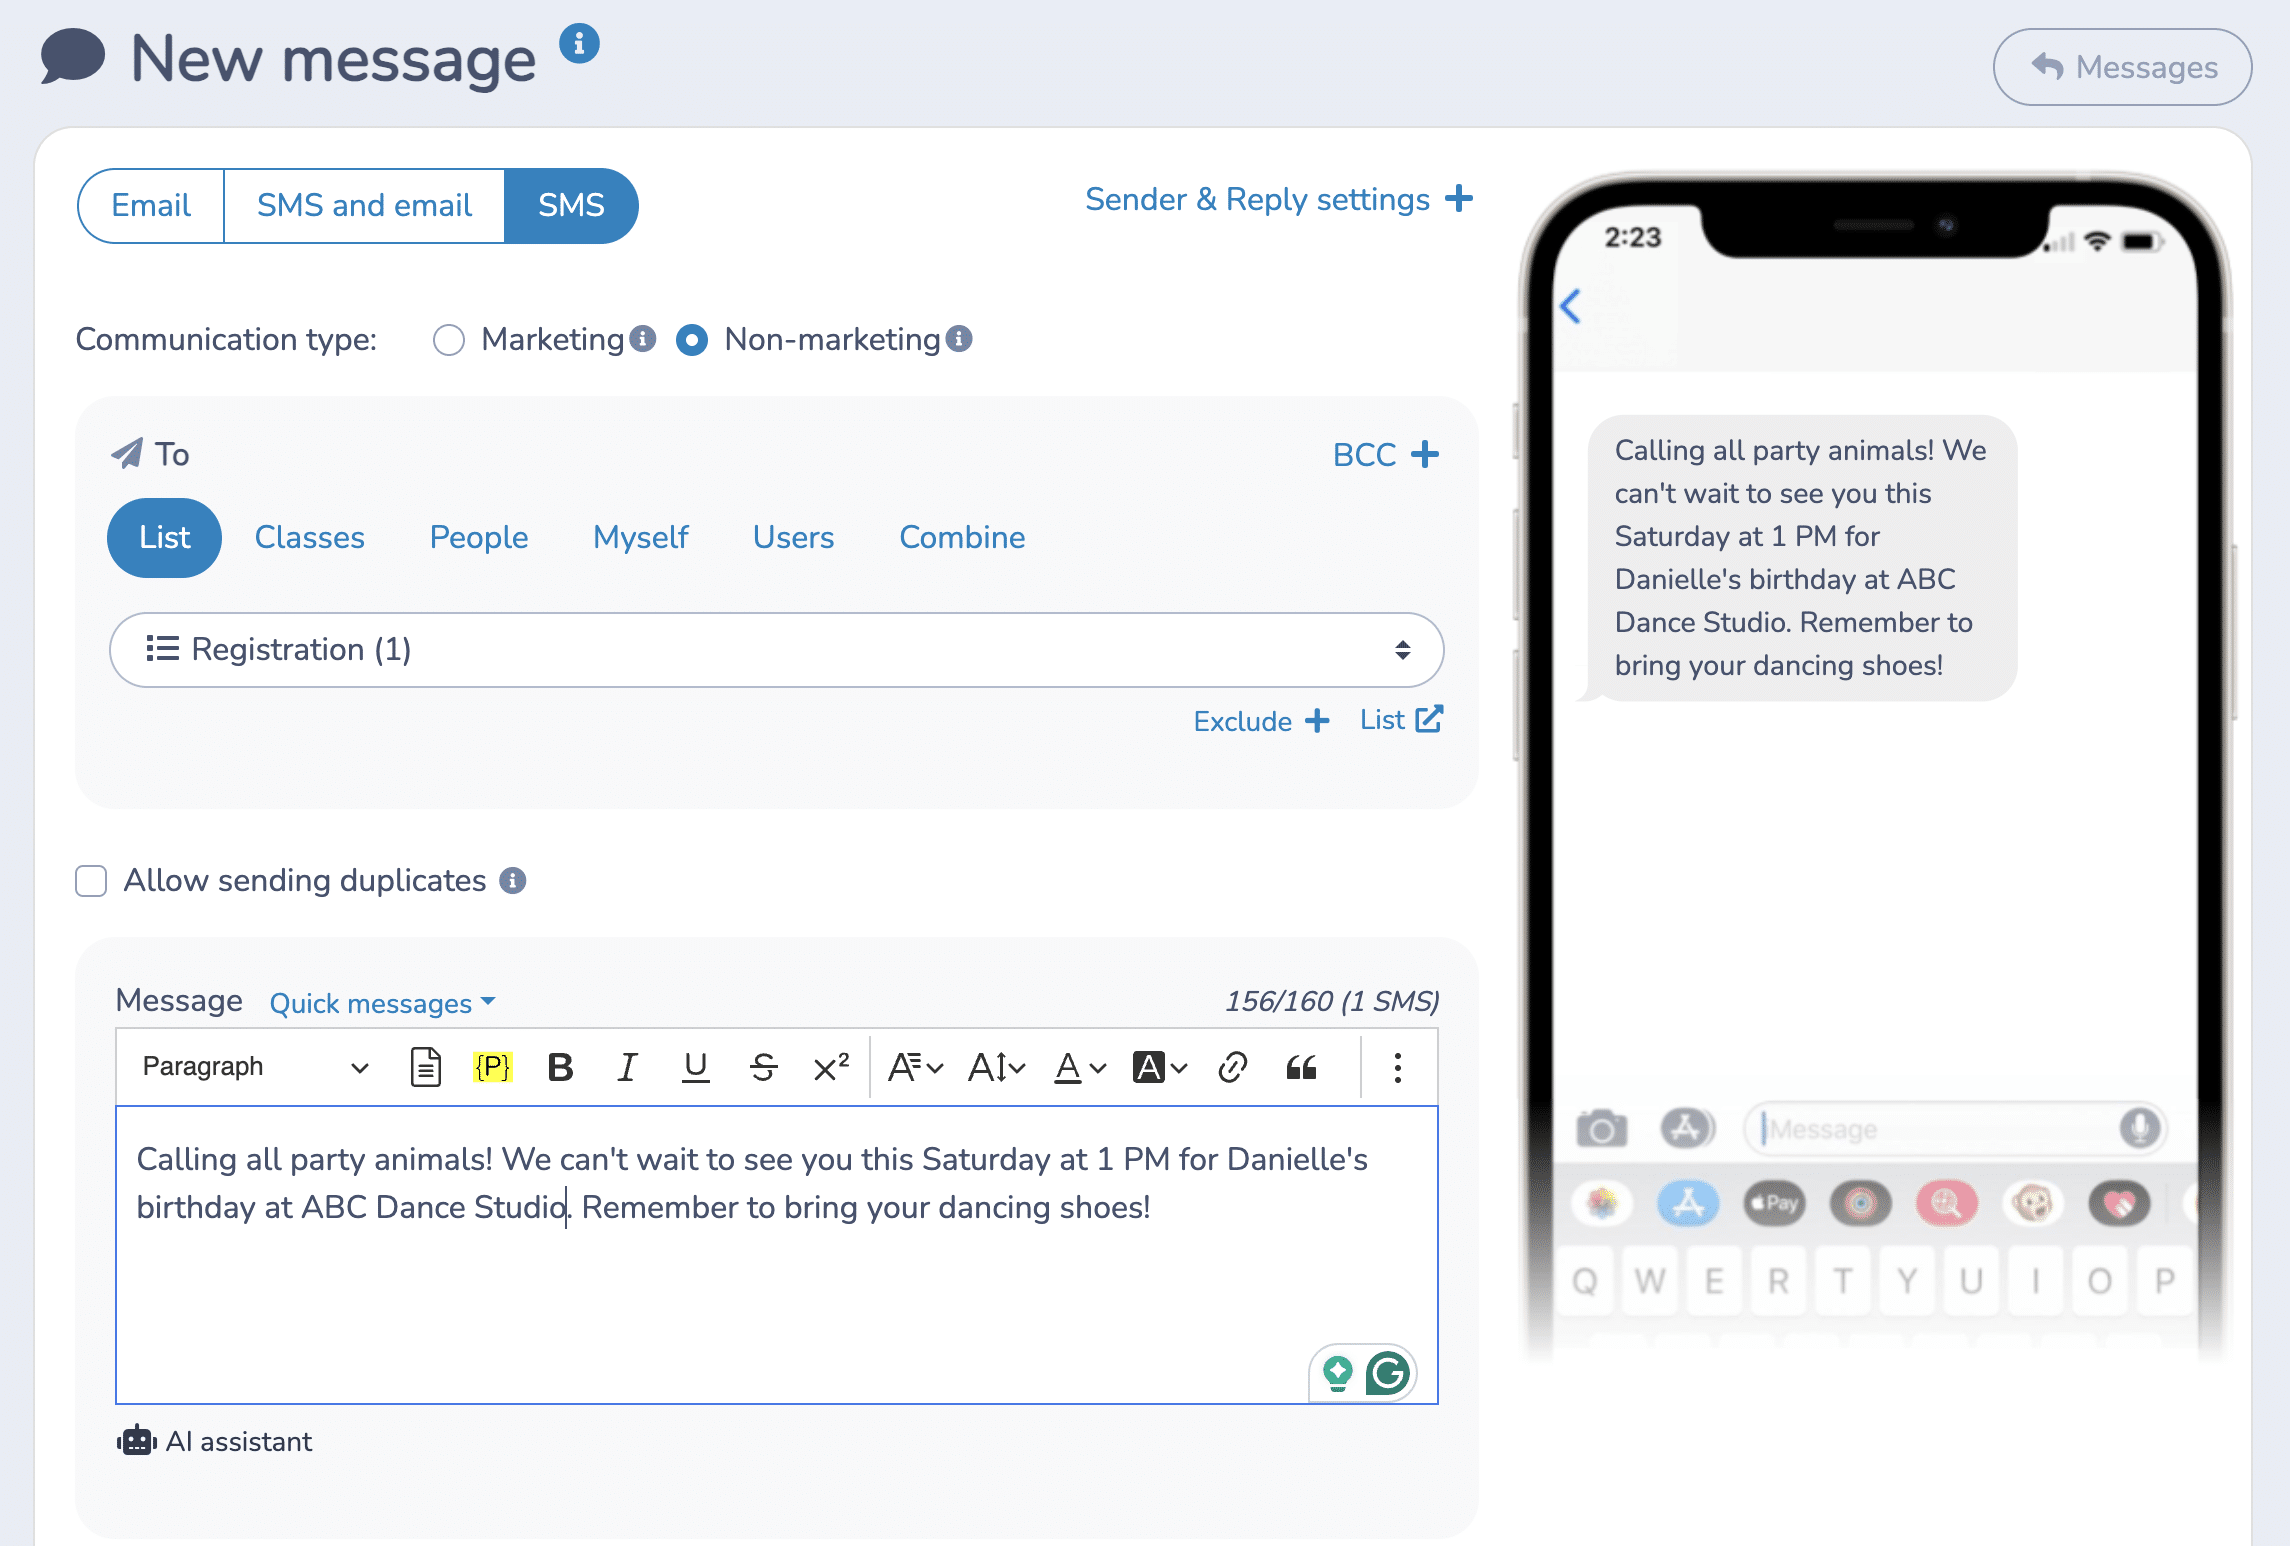Open the AI assistant

tap(215, 1442)
